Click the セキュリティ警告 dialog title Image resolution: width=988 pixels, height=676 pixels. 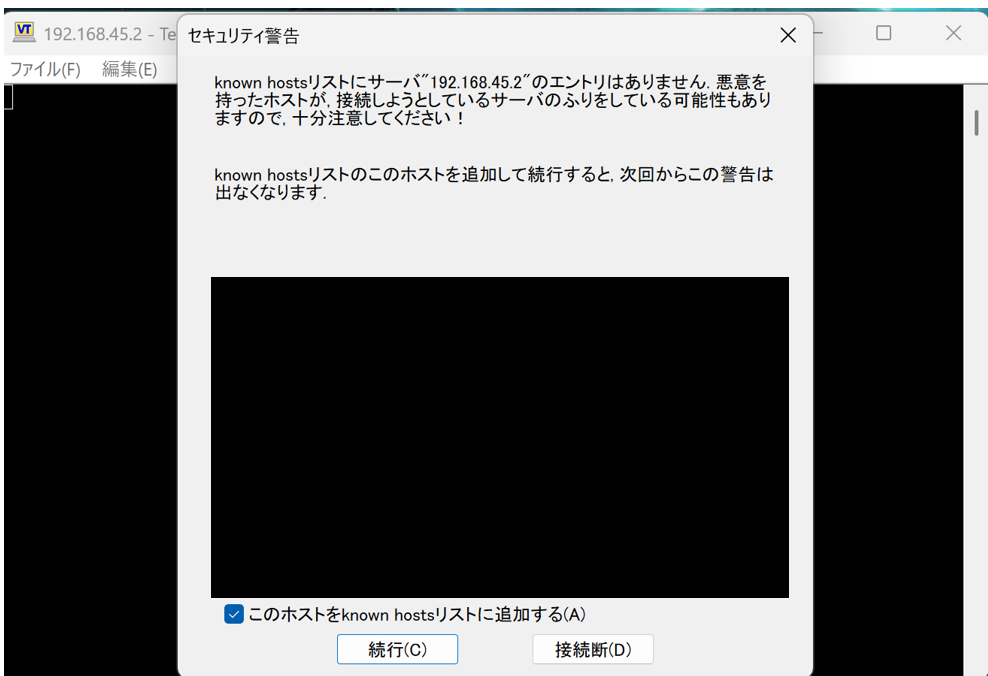coord(244,36)
